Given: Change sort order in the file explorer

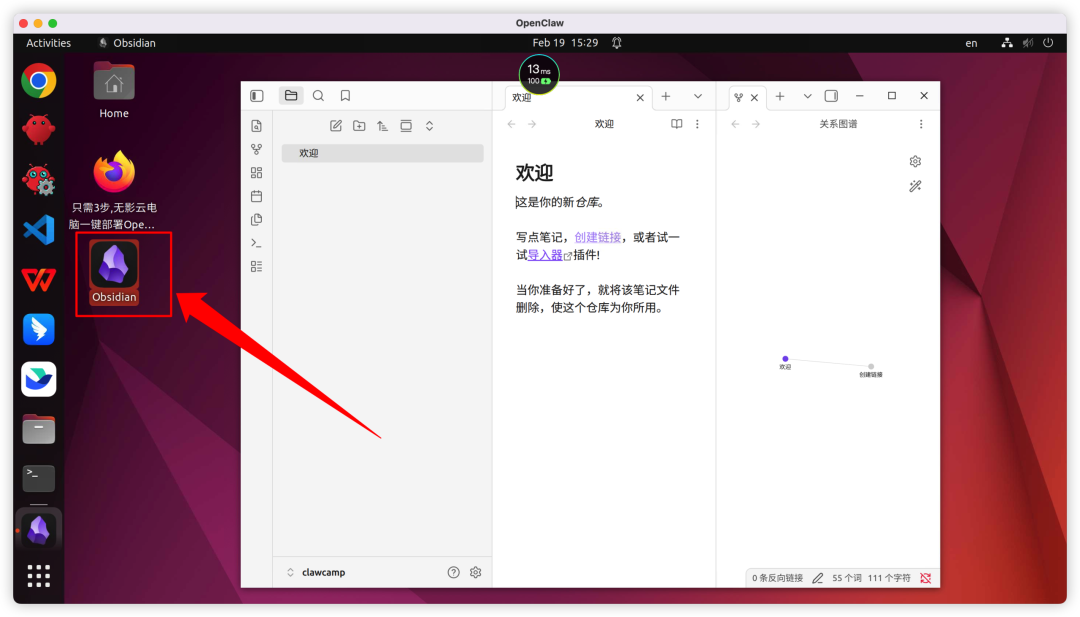Looking at the screenshot, I should coord(383,126).
